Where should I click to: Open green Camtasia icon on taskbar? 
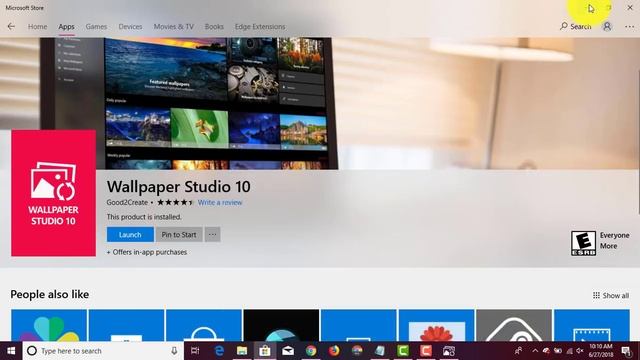click(x=403, y=351)
